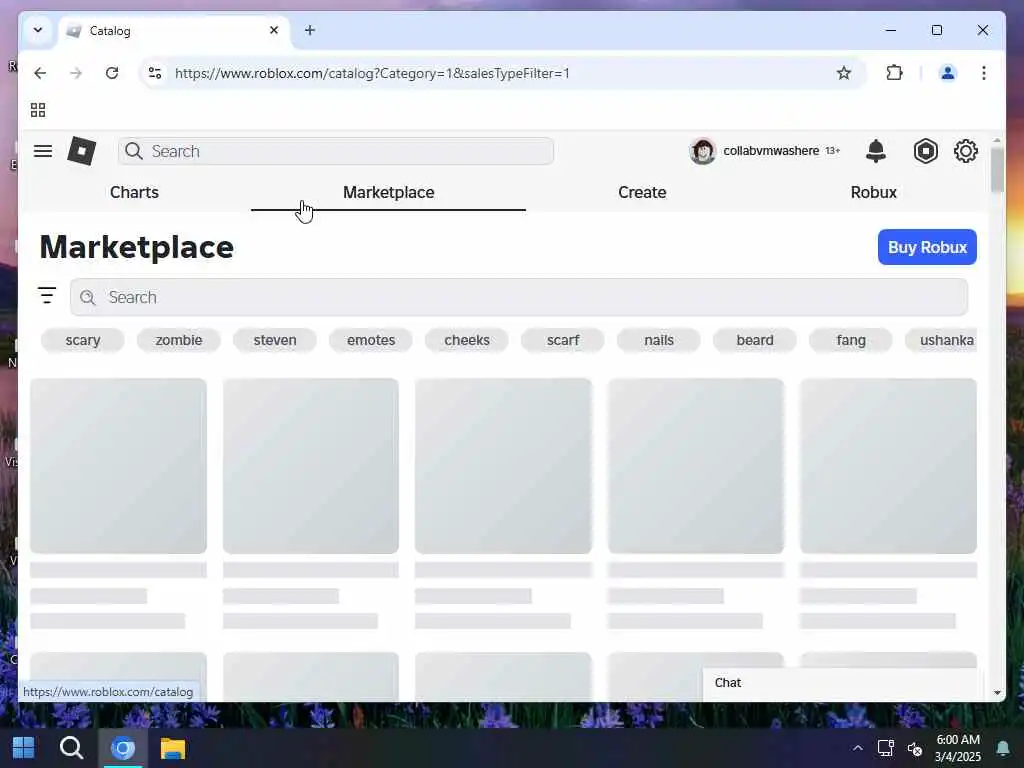Click the page vertical scrollbar thumb

click(997, 170)
